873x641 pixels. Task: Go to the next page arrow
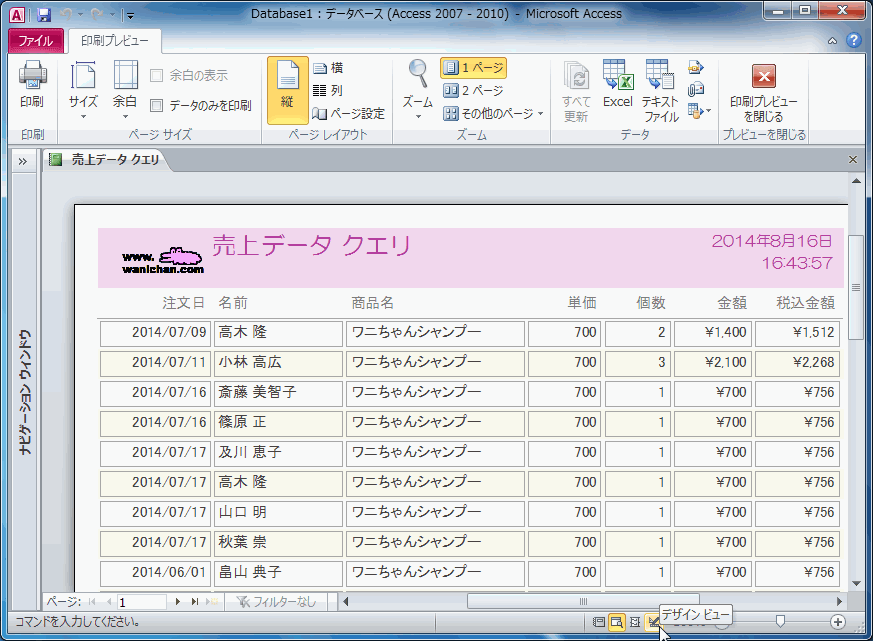(178, 601)
